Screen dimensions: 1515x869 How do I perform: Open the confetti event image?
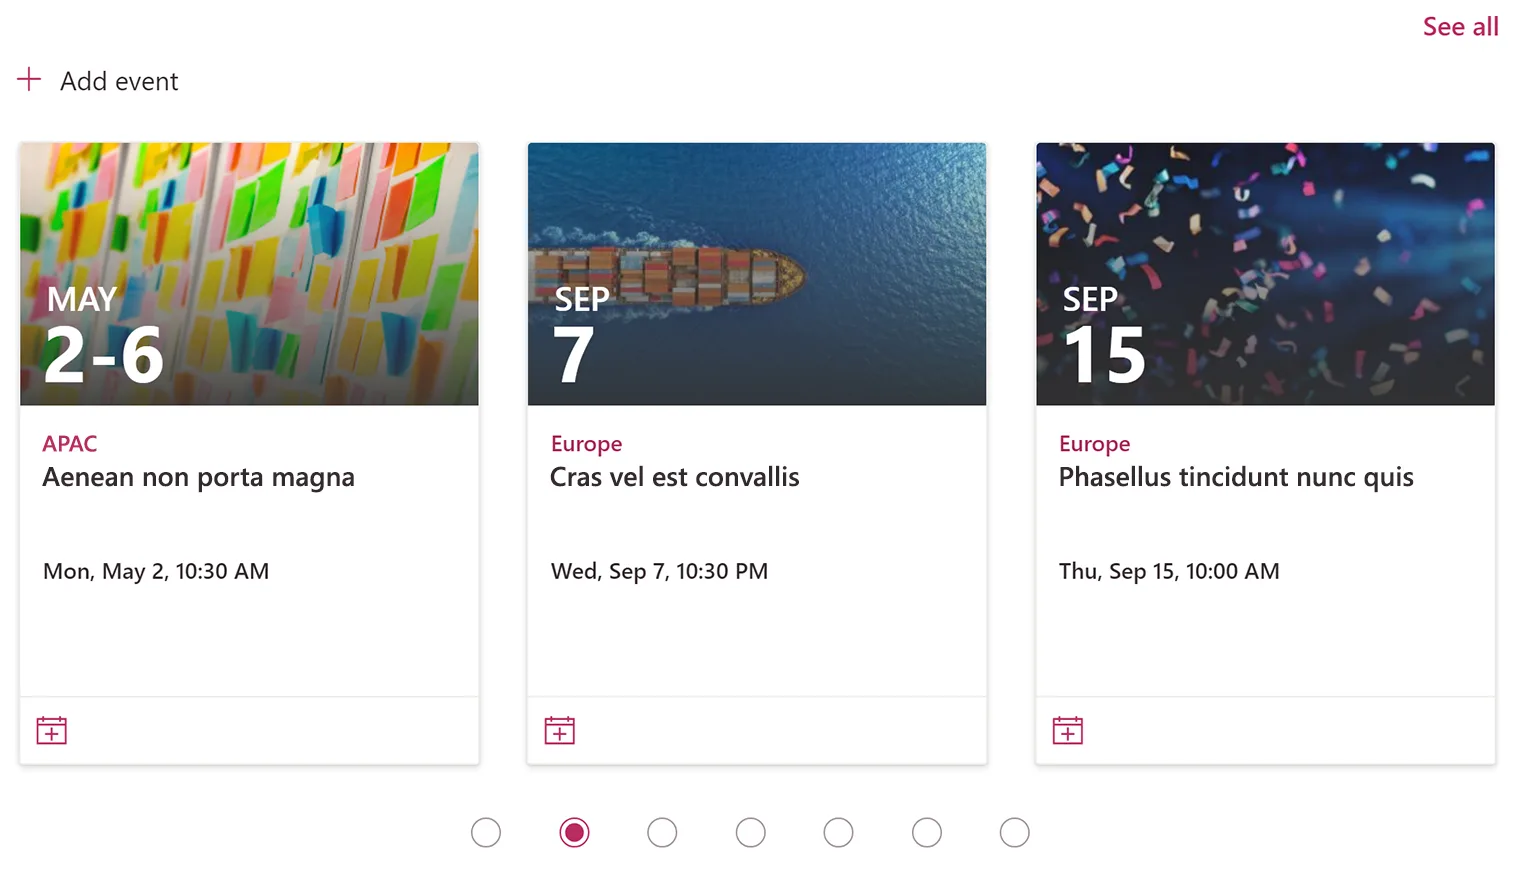(x=1265, y=273)
